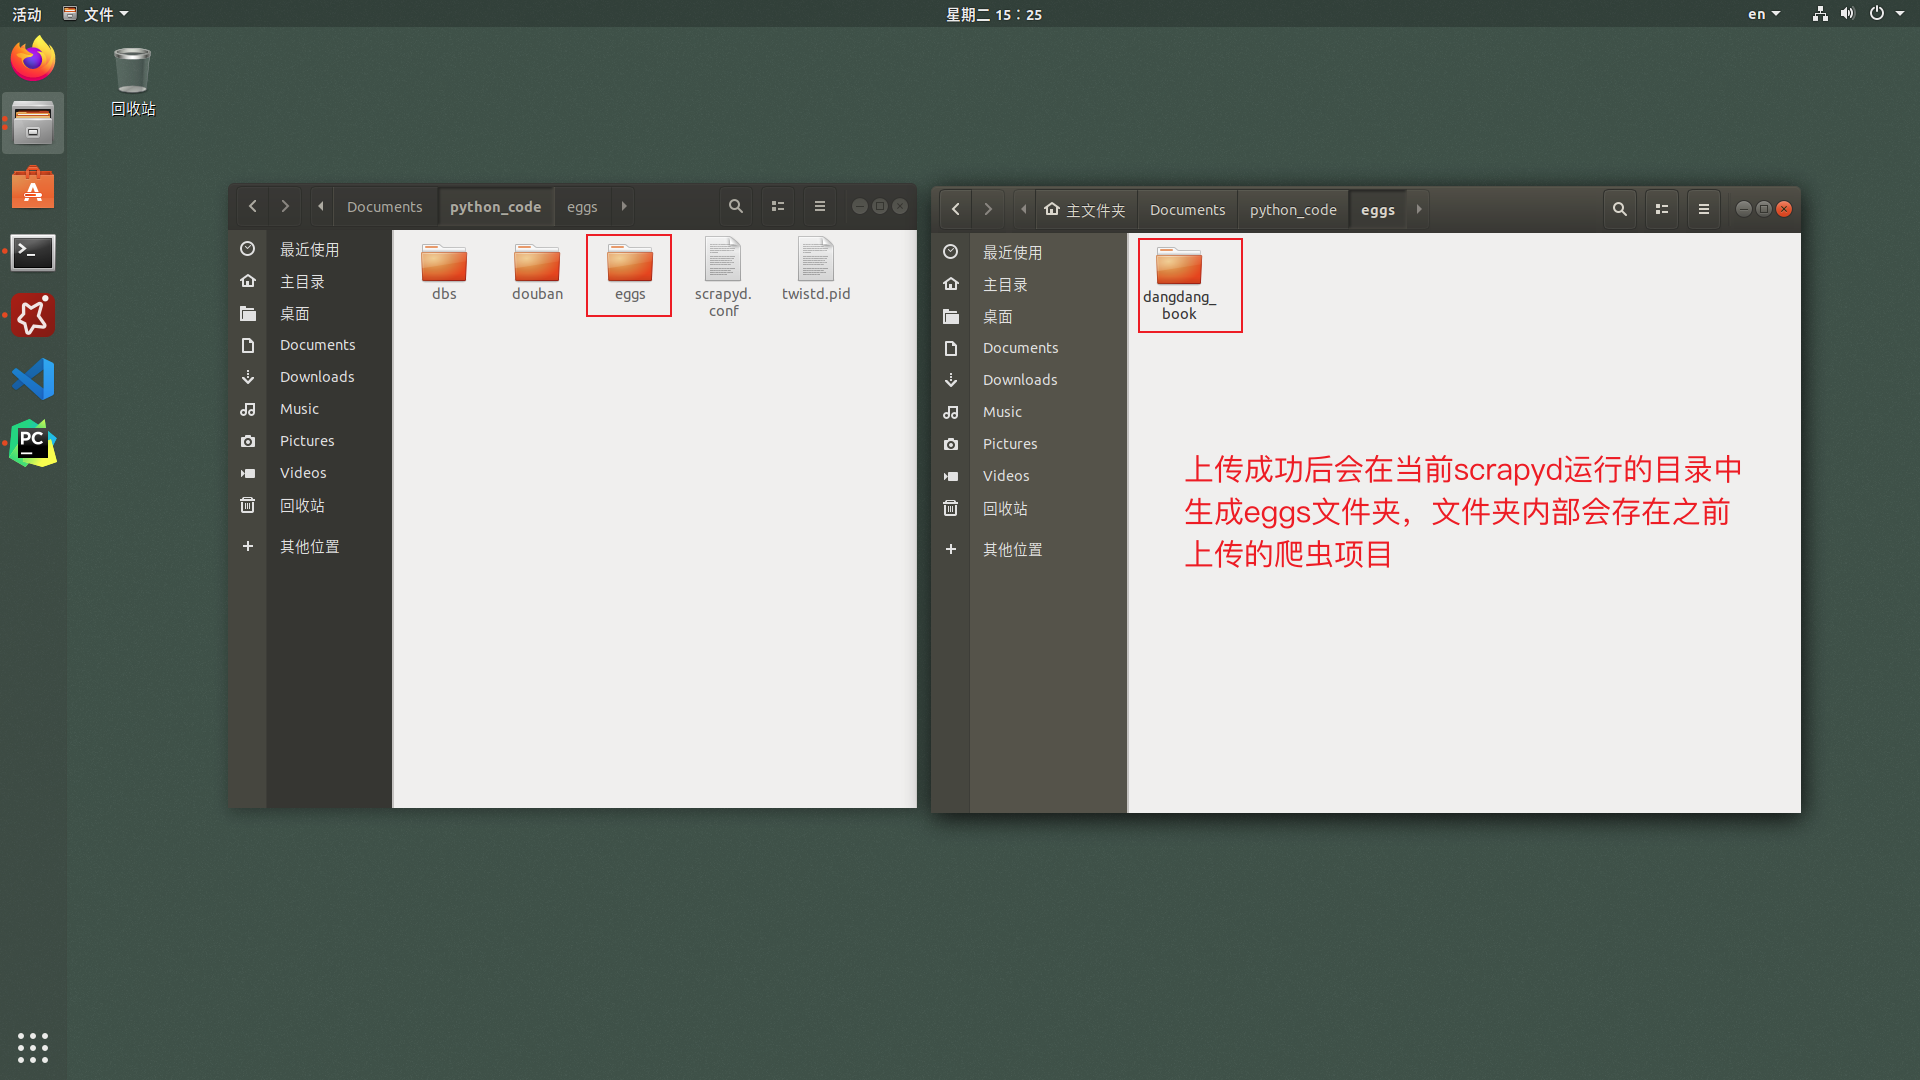The width and height of the screenshot is (1920, 1080).
Task: Navigate back in left file panel
Action: tap(252, 206)
